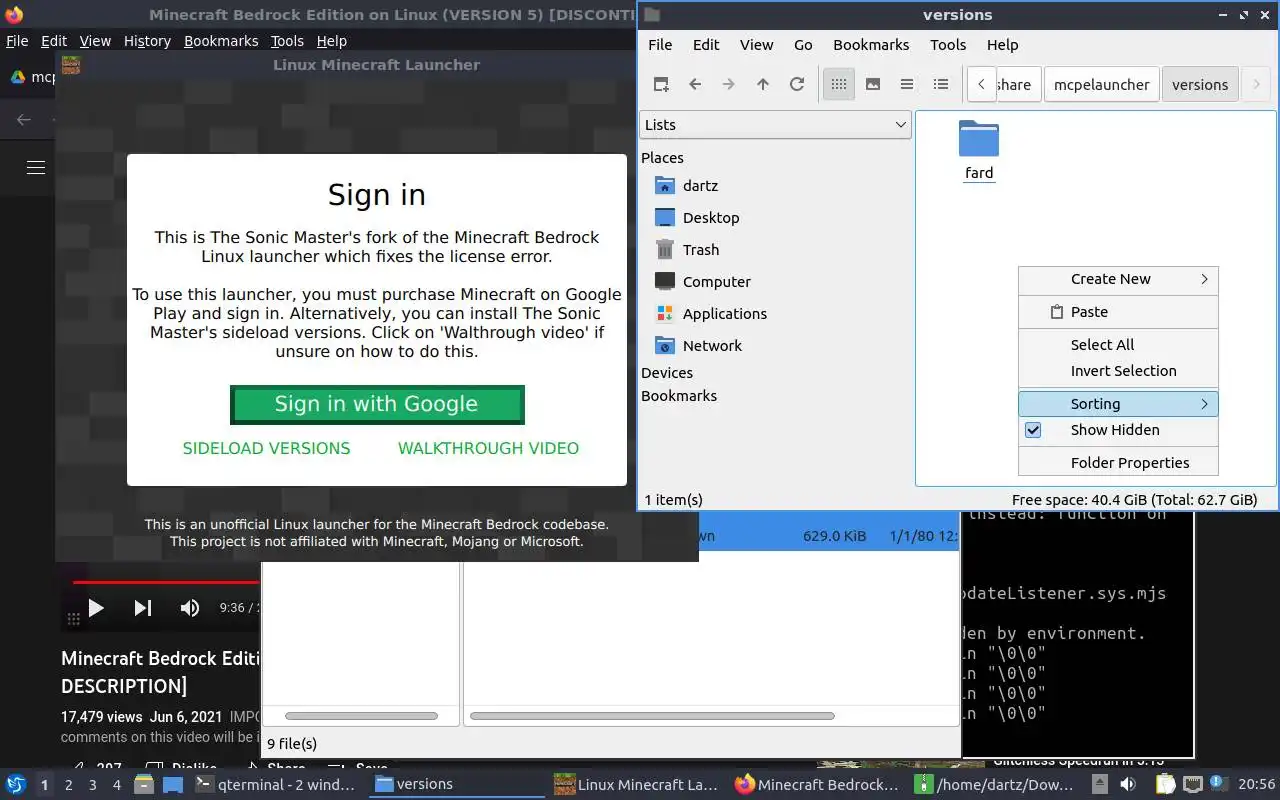Click the show desktop taskbar icon
This screenshot has width=1280, height=800.
point(172,785)
